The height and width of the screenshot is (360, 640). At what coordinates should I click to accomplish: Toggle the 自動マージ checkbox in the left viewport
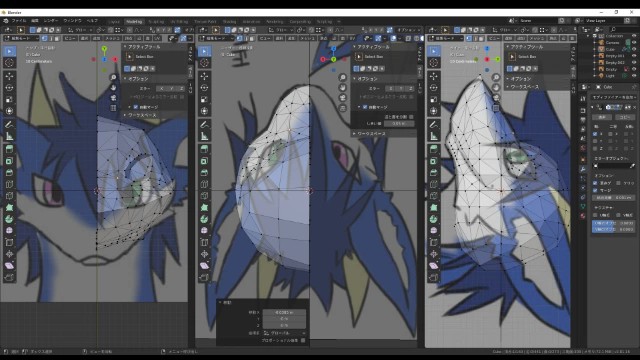point(136,107)
